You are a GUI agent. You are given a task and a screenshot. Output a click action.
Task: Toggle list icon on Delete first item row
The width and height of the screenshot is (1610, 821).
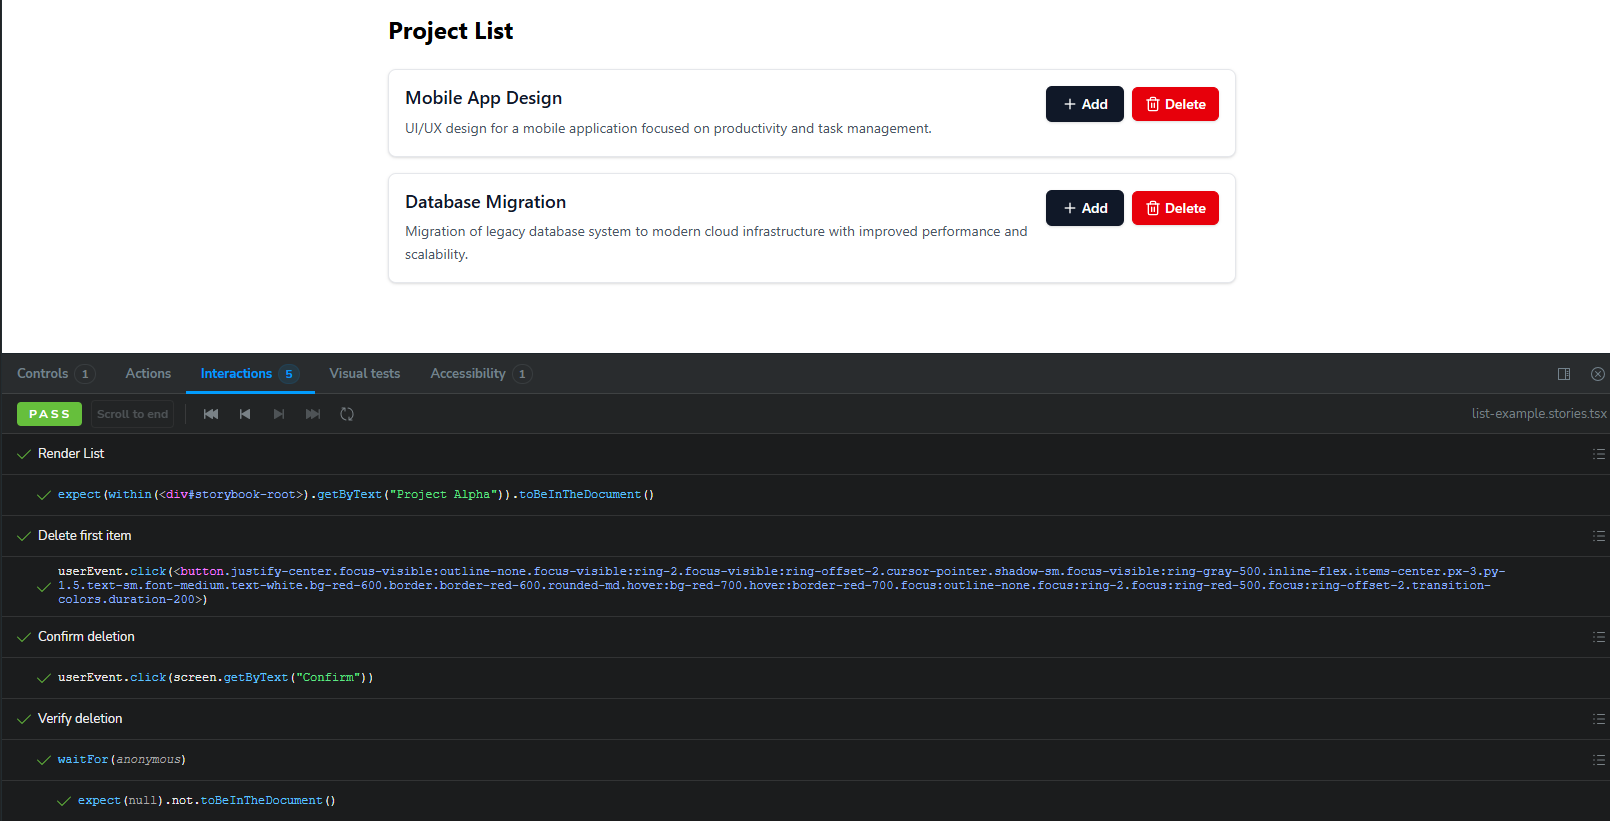1599,536
